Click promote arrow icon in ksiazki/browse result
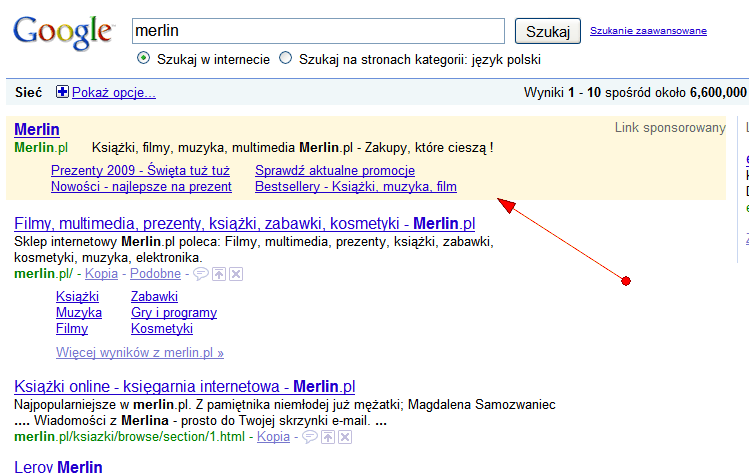This screenshot has width=749, height=473. (x=328, y=437)
